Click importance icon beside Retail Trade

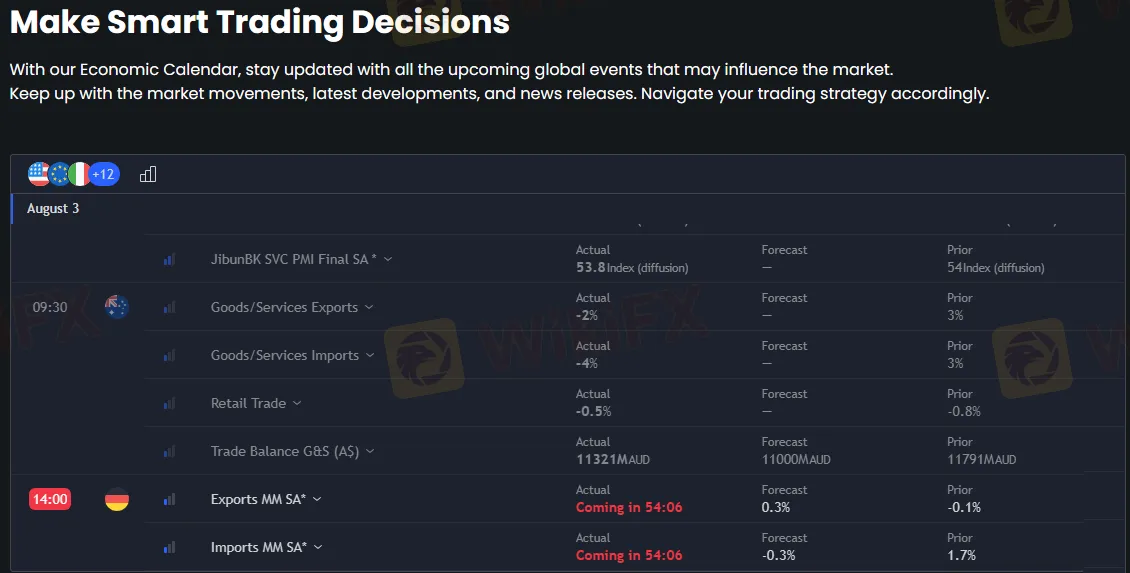click(x=169, y=403)
